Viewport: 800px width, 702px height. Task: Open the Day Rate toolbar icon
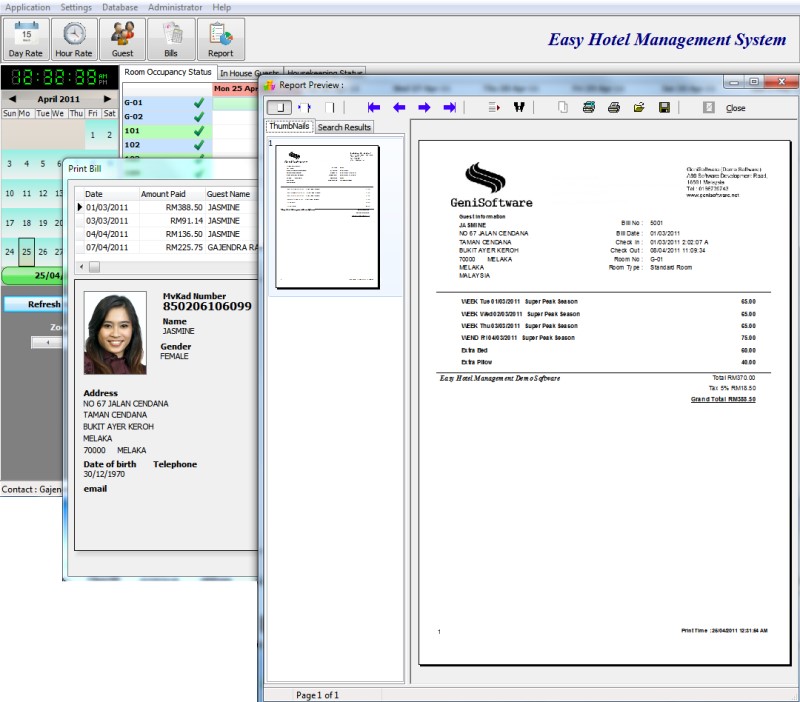coord(26,39)
